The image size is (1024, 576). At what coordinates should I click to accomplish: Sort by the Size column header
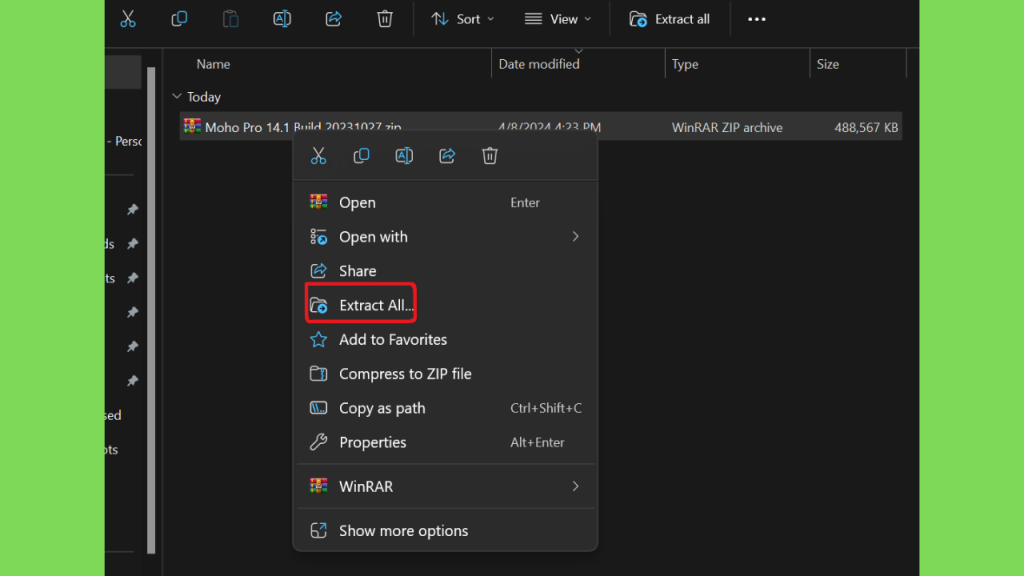click(x=827, y=64)
